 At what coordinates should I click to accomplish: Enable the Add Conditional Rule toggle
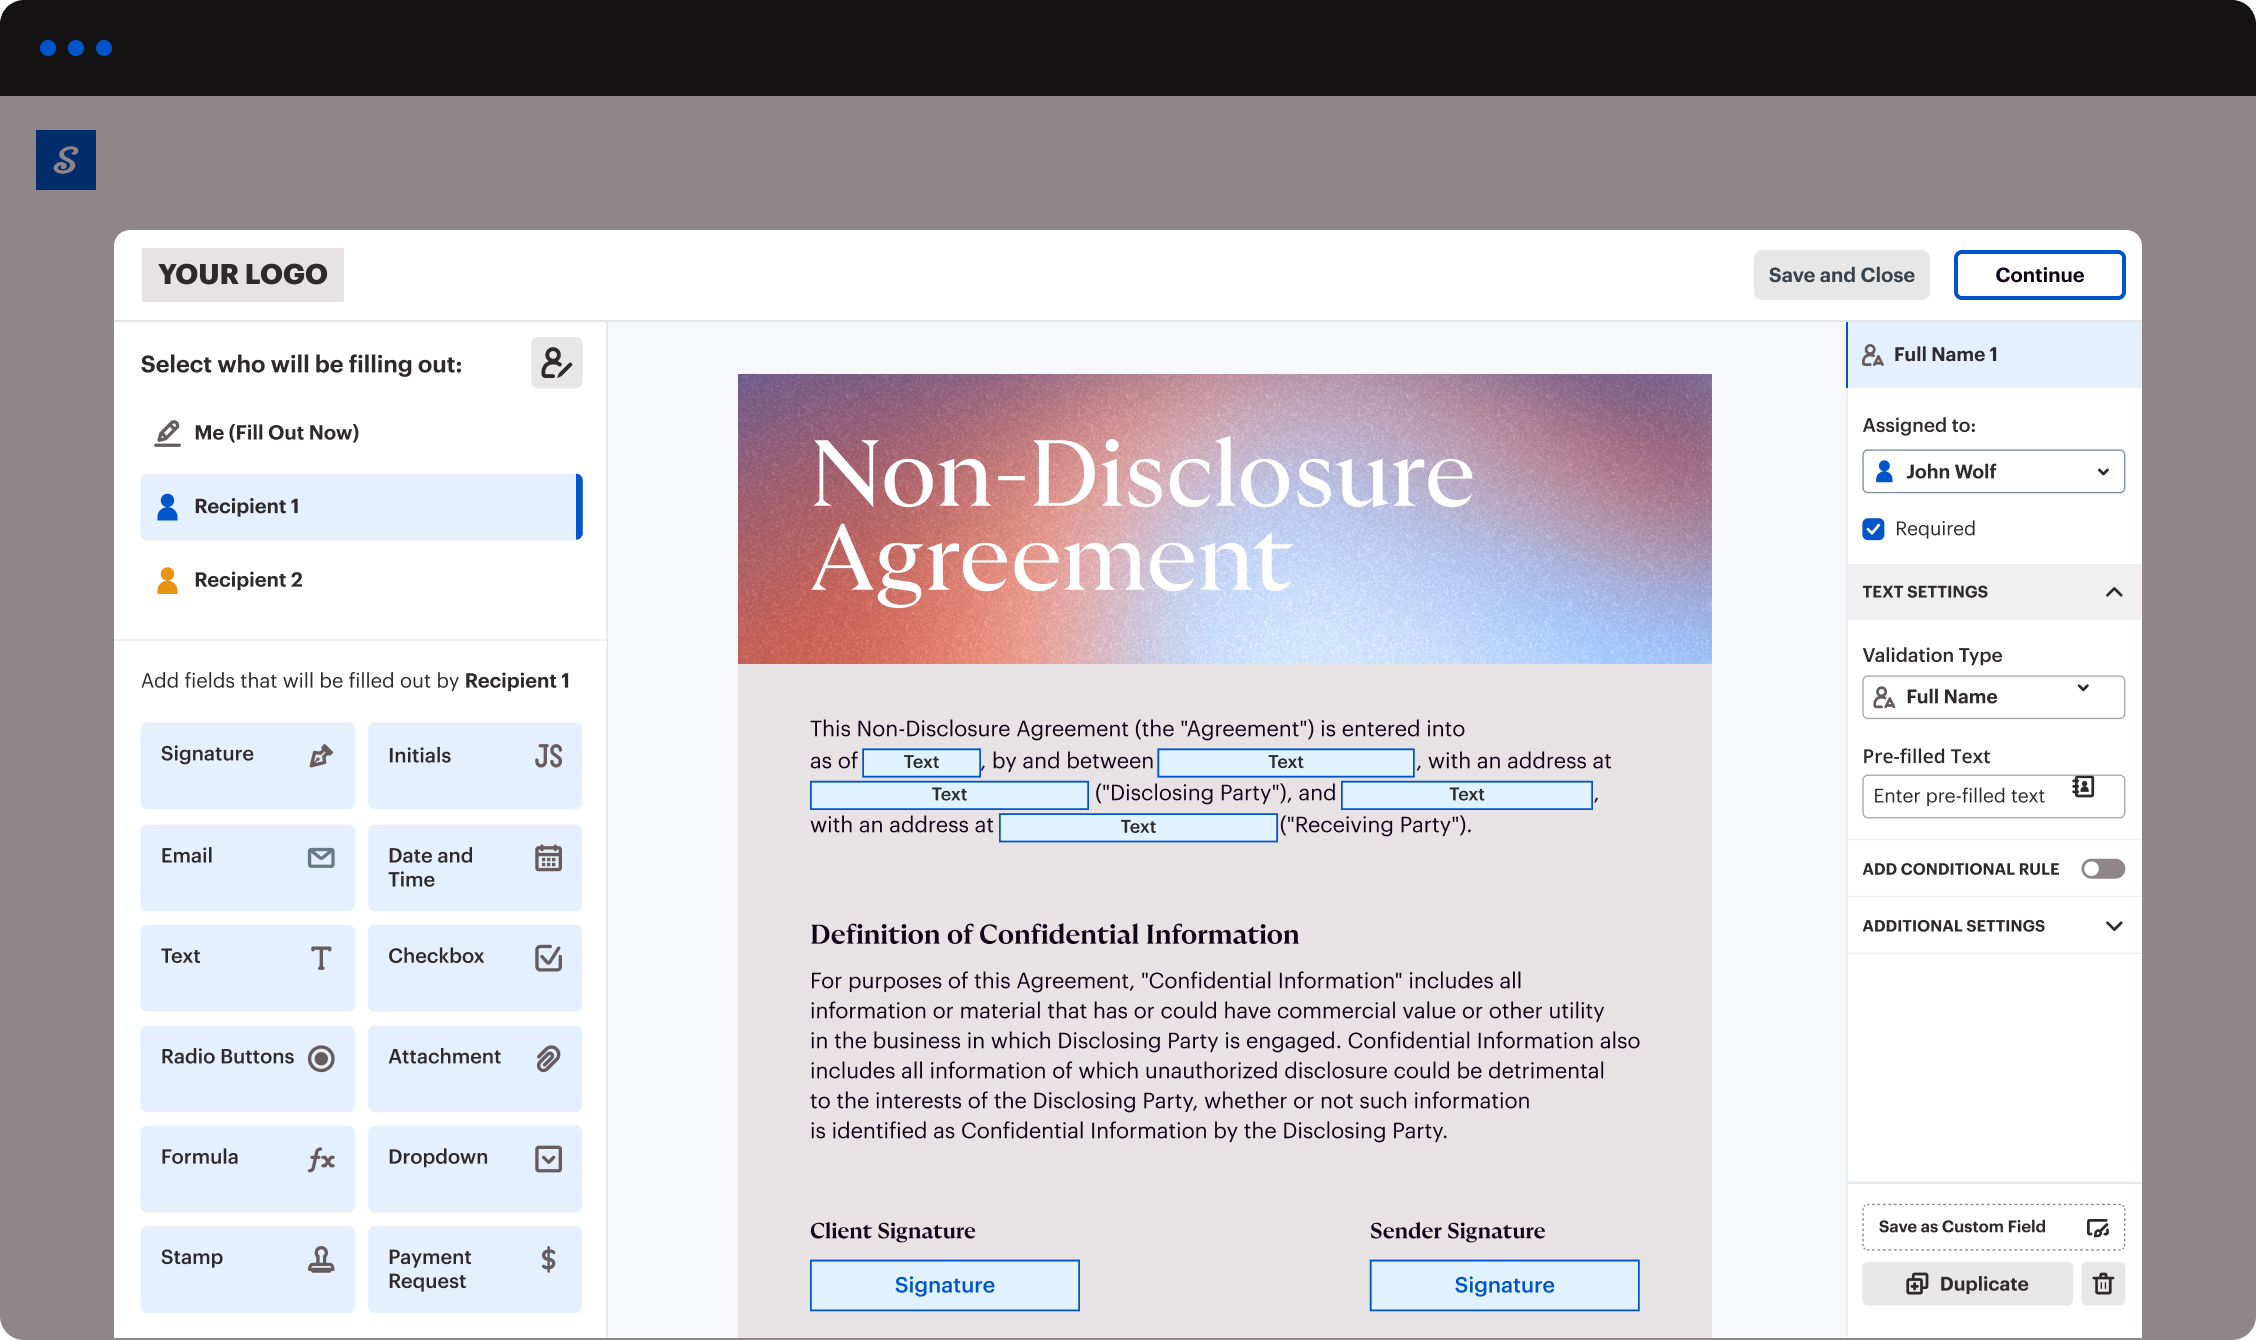point(2102,868)
